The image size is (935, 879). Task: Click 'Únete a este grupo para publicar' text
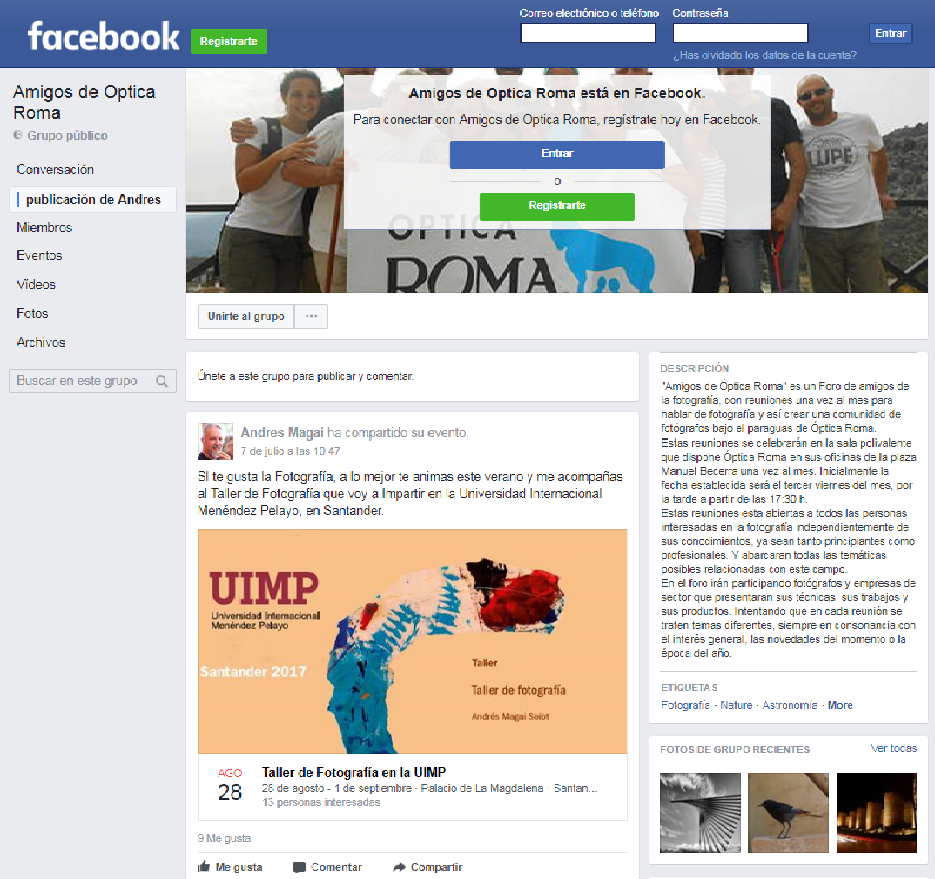pyautogui.click(x=306, y=376)
